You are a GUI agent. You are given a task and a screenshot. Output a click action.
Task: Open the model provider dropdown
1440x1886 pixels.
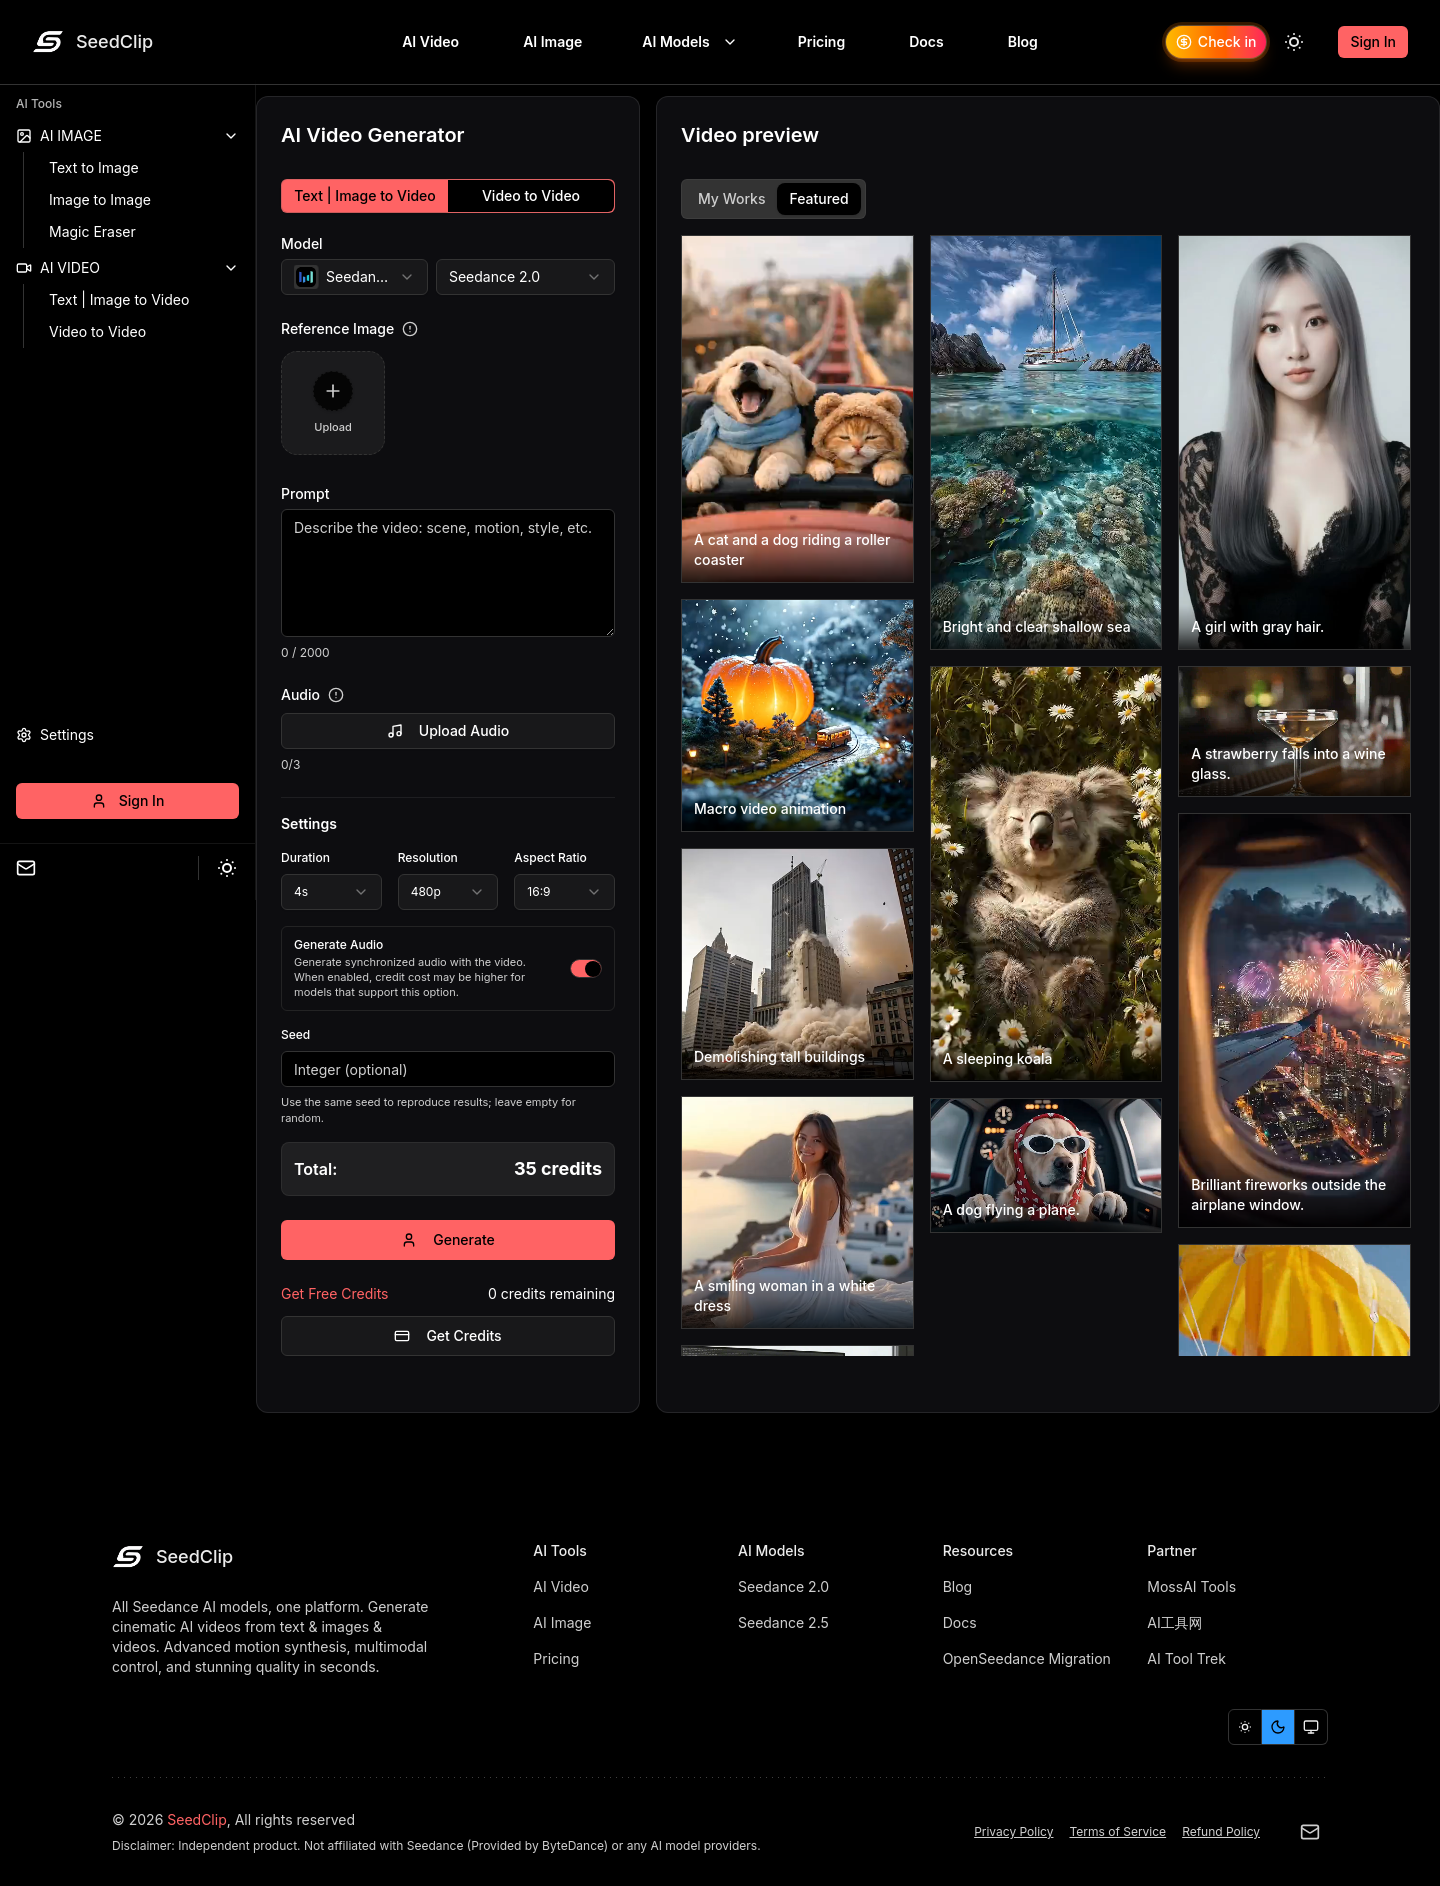pyautogui.click(x=354, y=277)
